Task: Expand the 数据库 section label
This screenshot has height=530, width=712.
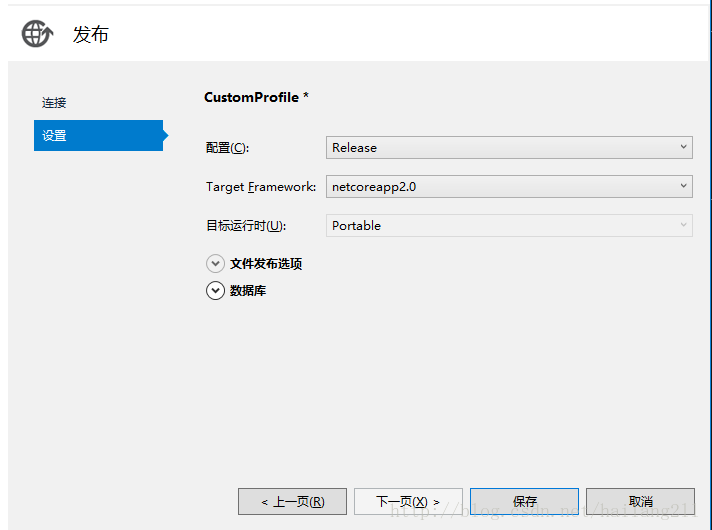Action: tap(248, 291)
